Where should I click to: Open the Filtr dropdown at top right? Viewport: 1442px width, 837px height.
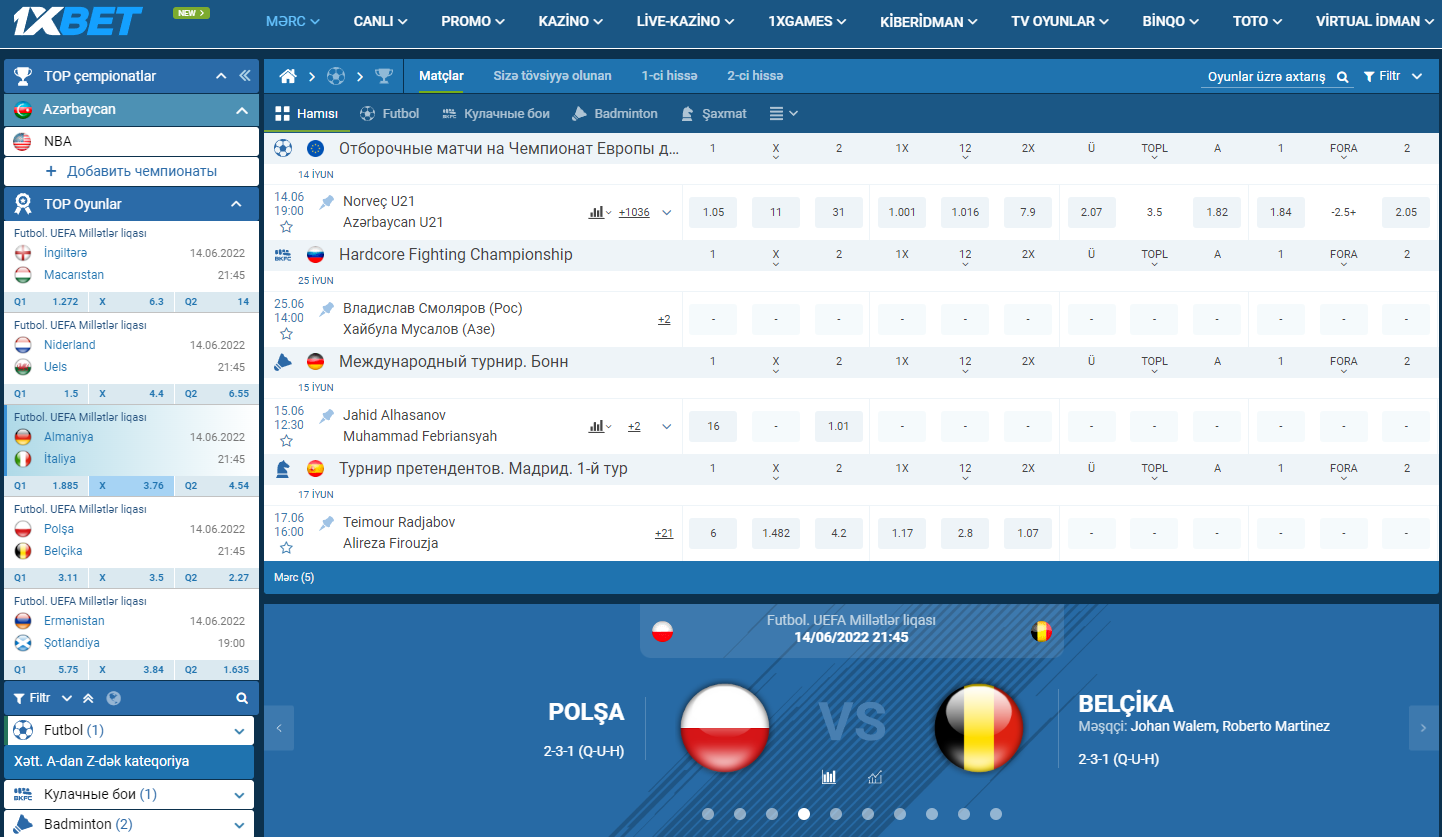pos(1393,76)
